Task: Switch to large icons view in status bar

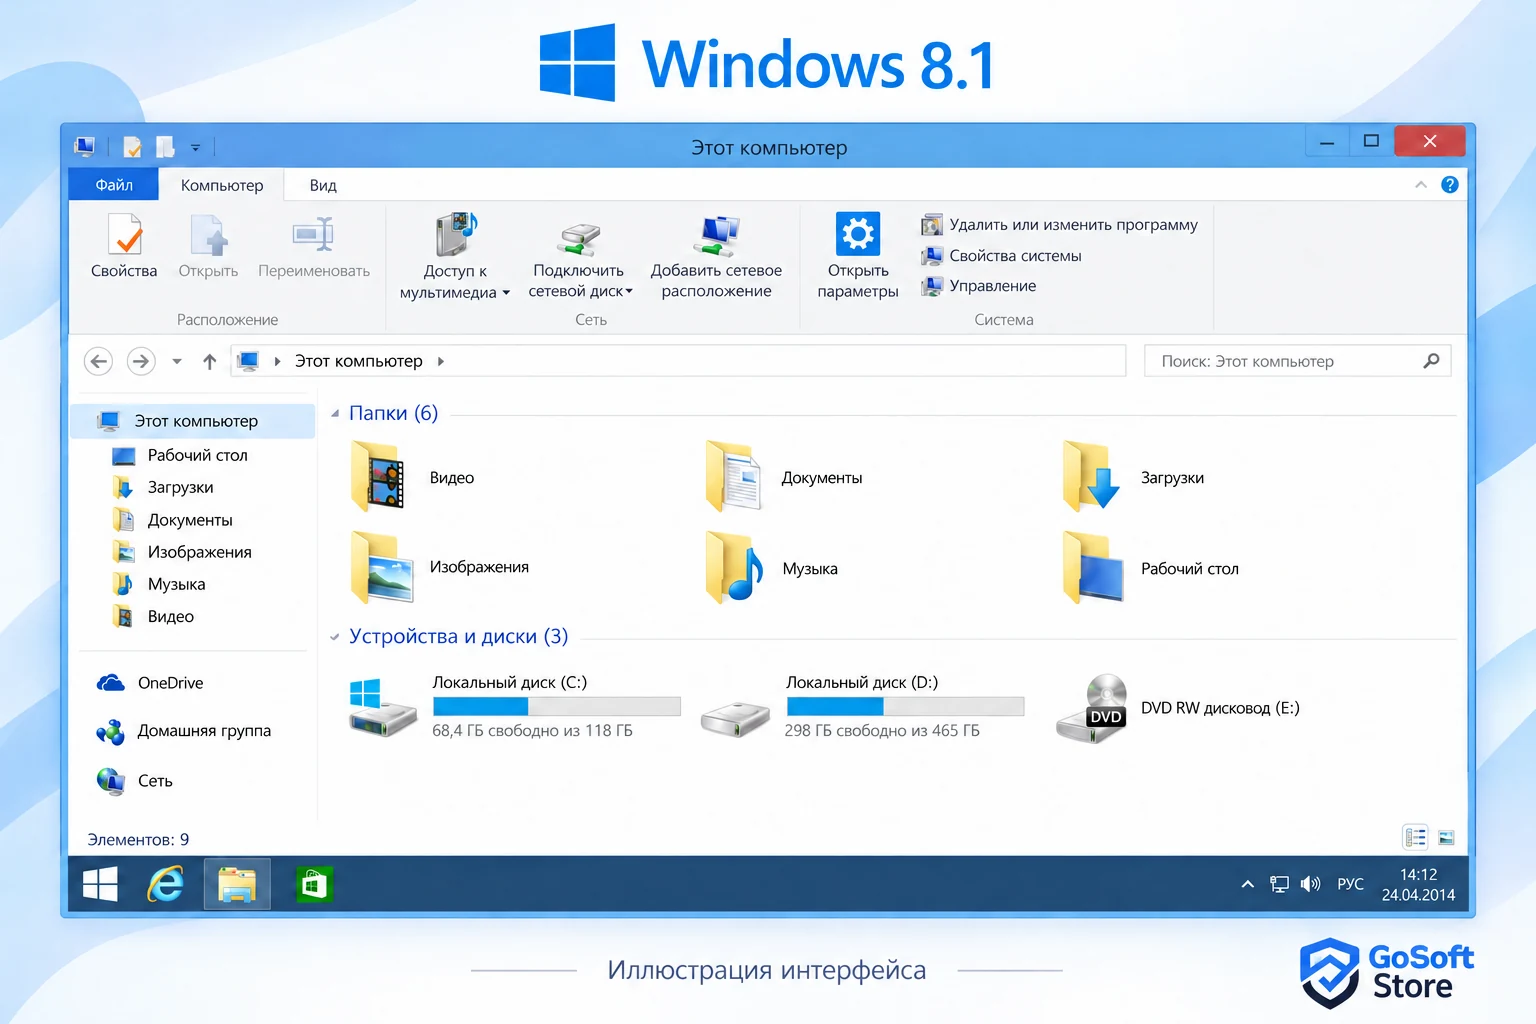Action: [1446, 837]
